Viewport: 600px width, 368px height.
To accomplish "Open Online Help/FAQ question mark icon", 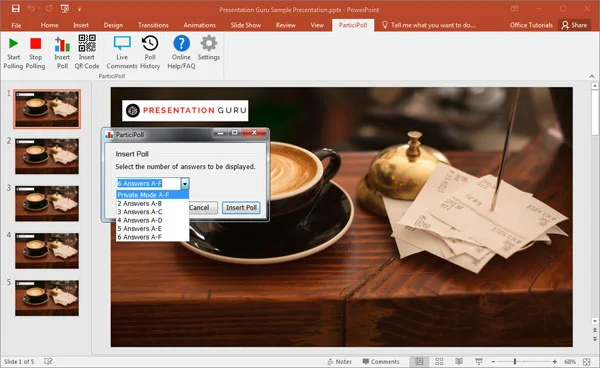I will click(x=181, y=43).
